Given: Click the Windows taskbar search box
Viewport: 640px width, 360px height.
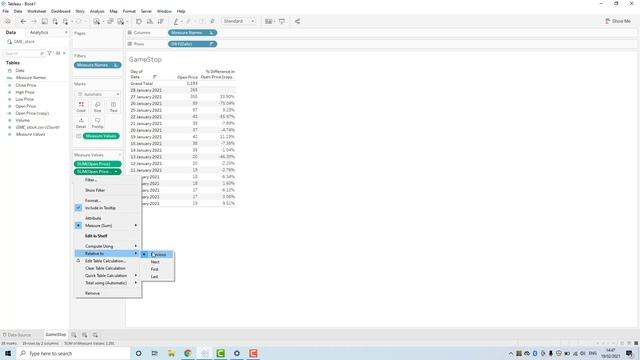Looking at the screenshot, I should (x=73, y=353).
